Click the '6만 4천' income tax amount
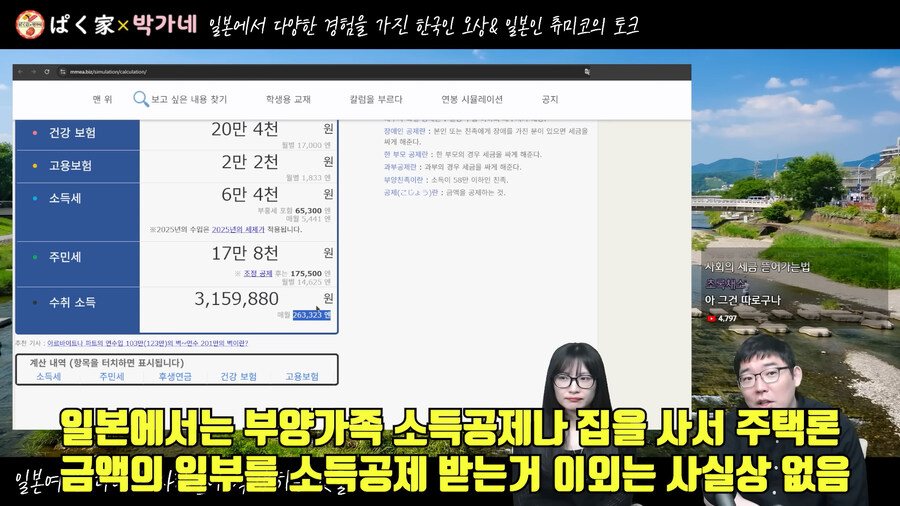The image size is (900, 506). pyautogui.click(x=250, y=195)
